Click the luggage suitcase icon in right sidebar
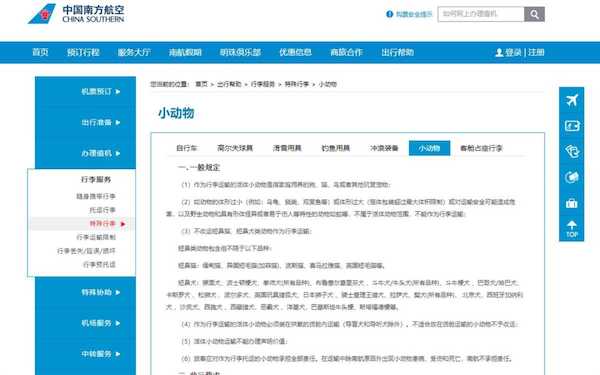 pyautogui.click(x=571, y=203)
